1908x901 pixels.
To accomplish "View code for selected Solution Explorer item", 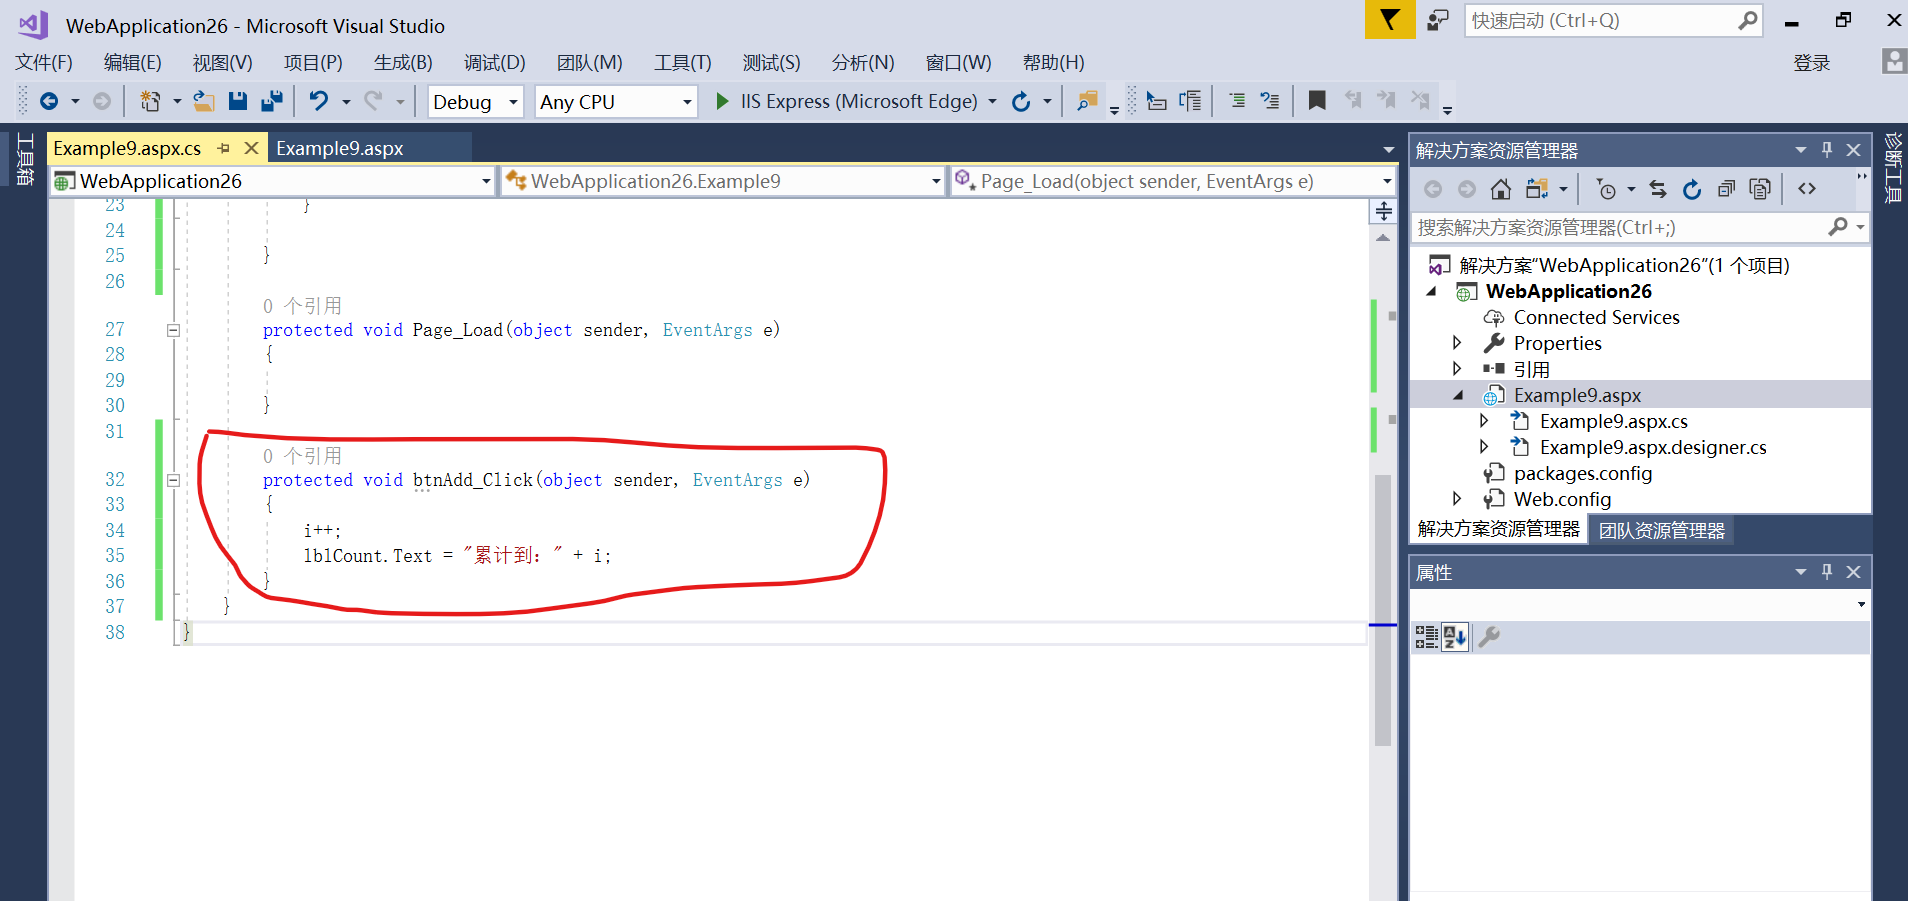I will [x=1807, y=188].
